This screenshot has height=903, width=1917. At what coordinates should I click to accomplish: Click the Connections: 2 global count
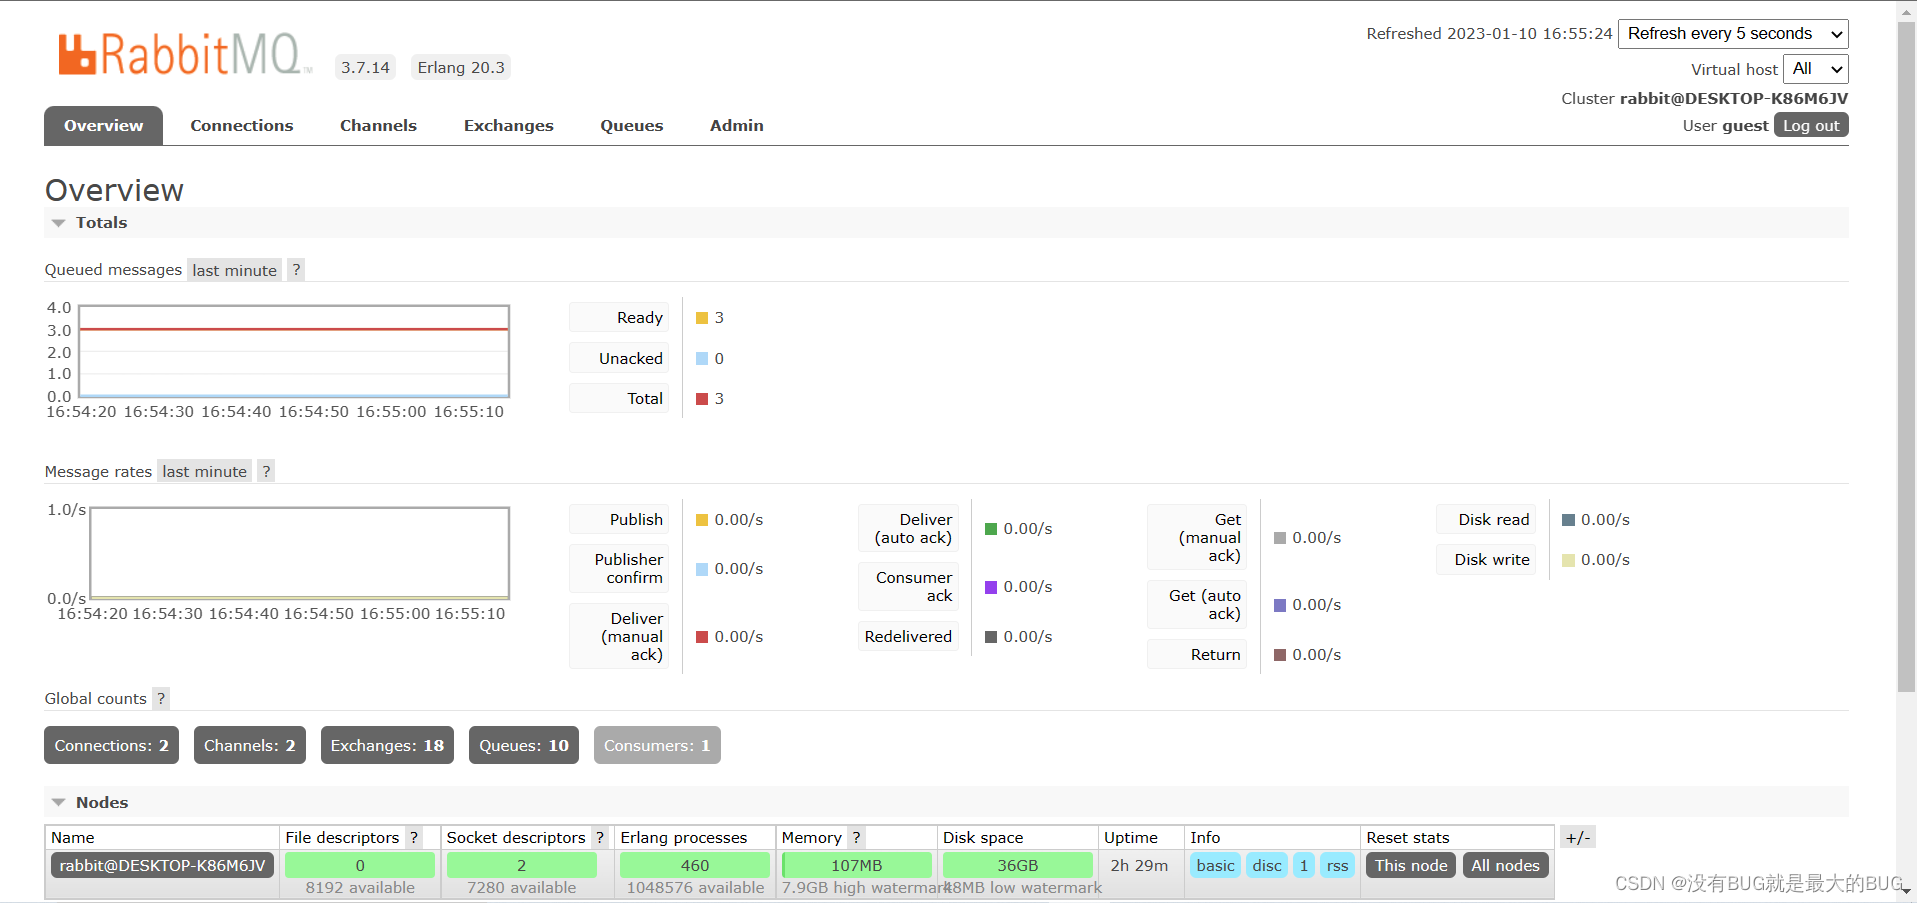[x=111, y=746]
